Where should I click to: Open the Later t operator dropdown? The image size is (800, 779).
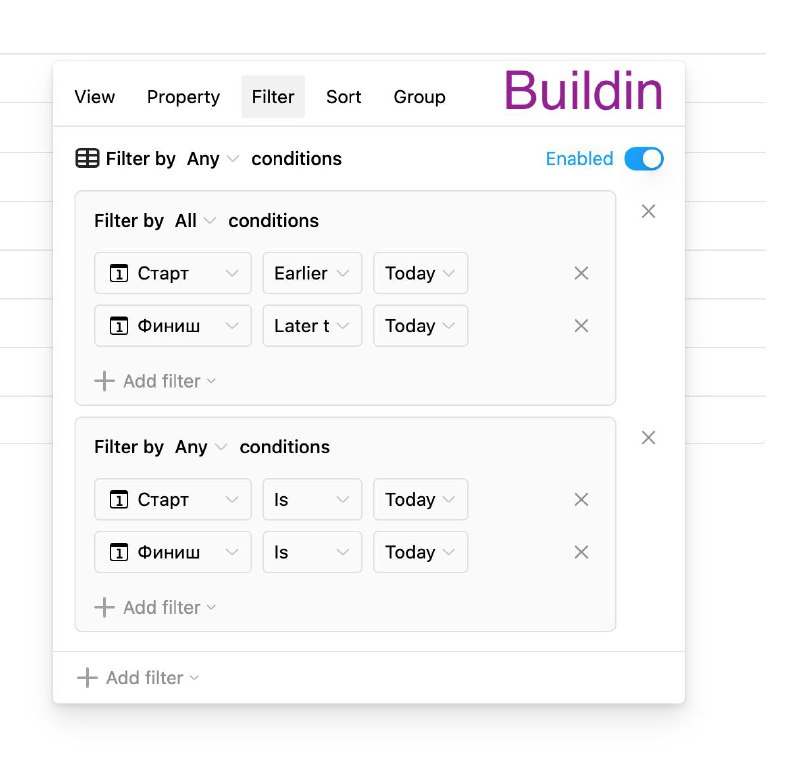point(312,325)
